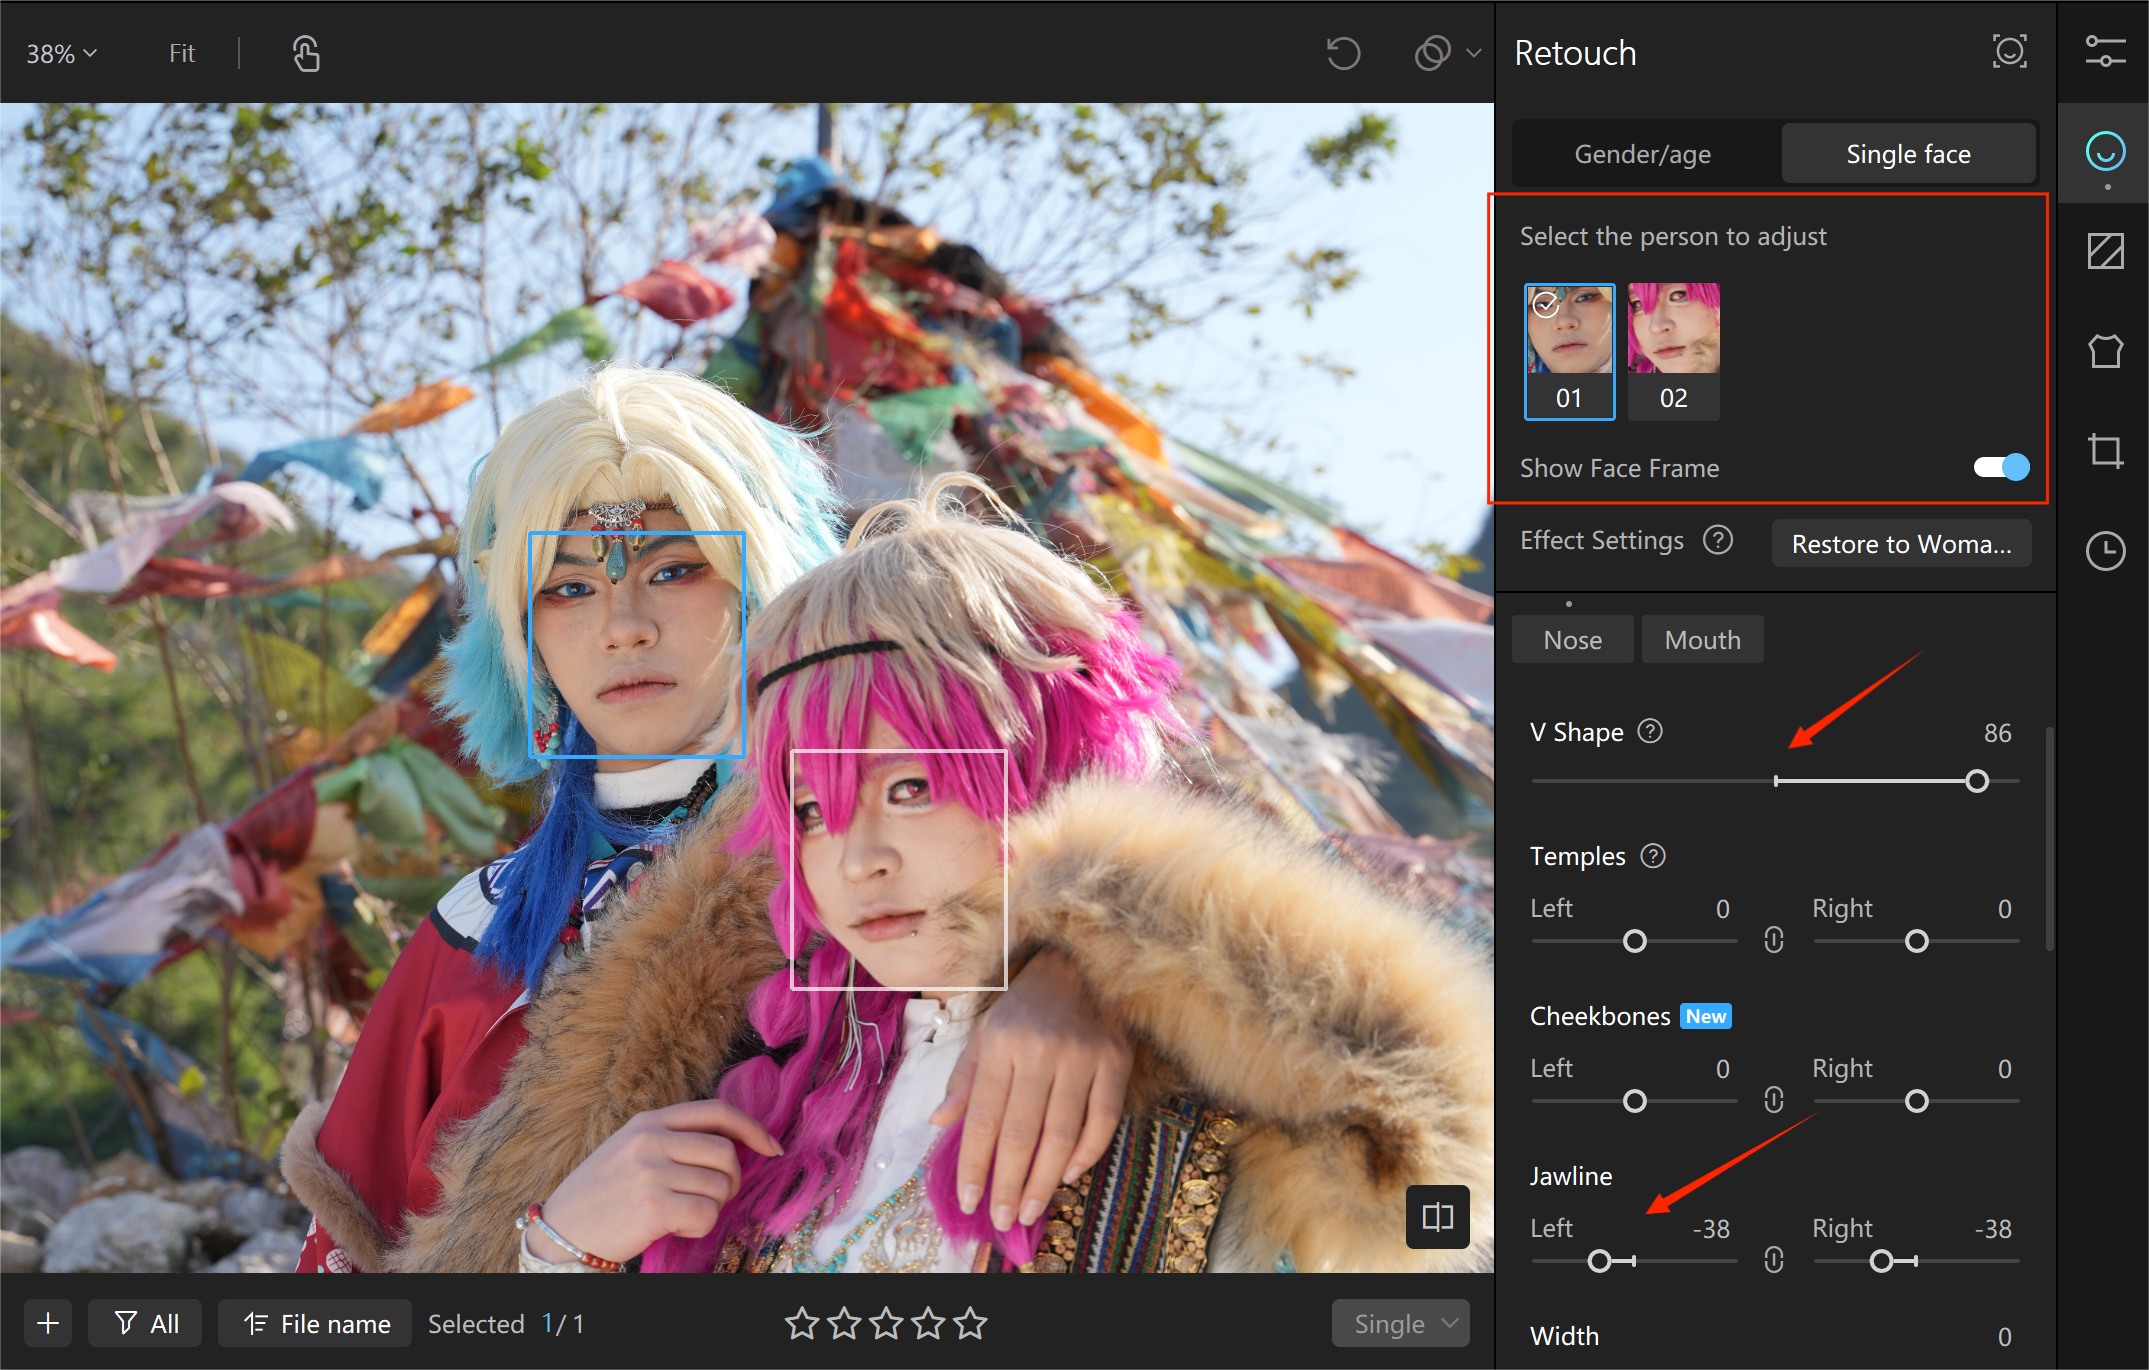The width and height of the screenshot is (2149, 1370).
Task: Toggle the before/after compare view icon
Action: point(1437,1216)
